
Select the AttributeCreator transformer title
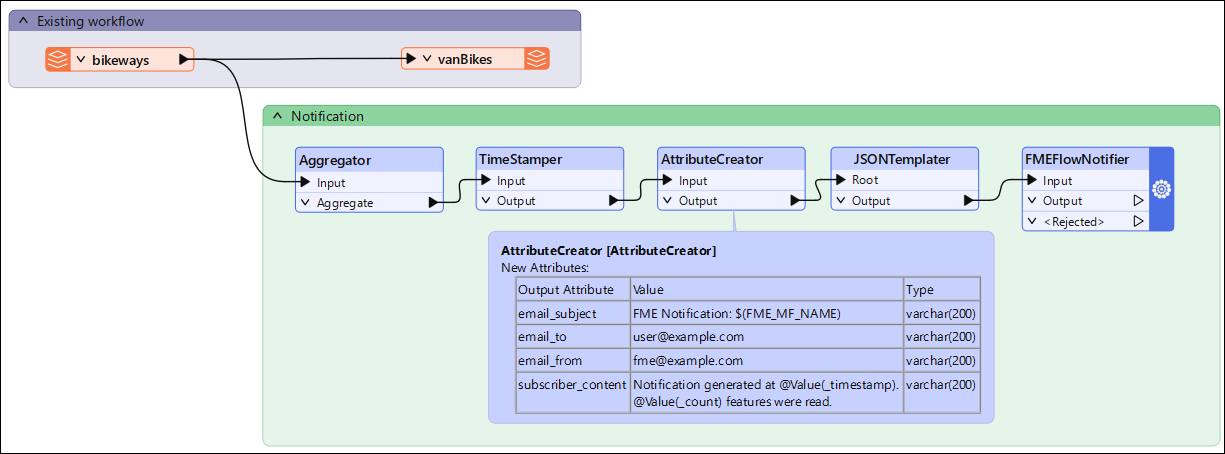(712, 159)
